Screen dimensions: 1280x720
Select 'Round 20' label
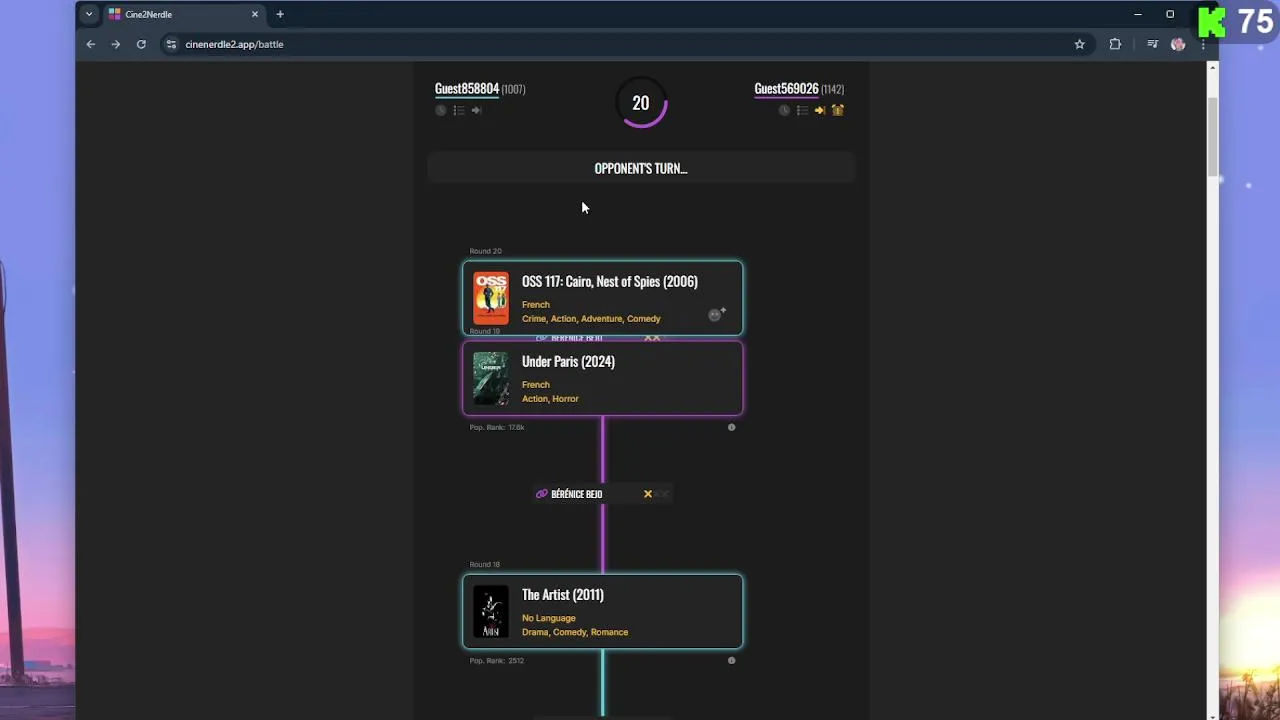[x=486, y=251]
